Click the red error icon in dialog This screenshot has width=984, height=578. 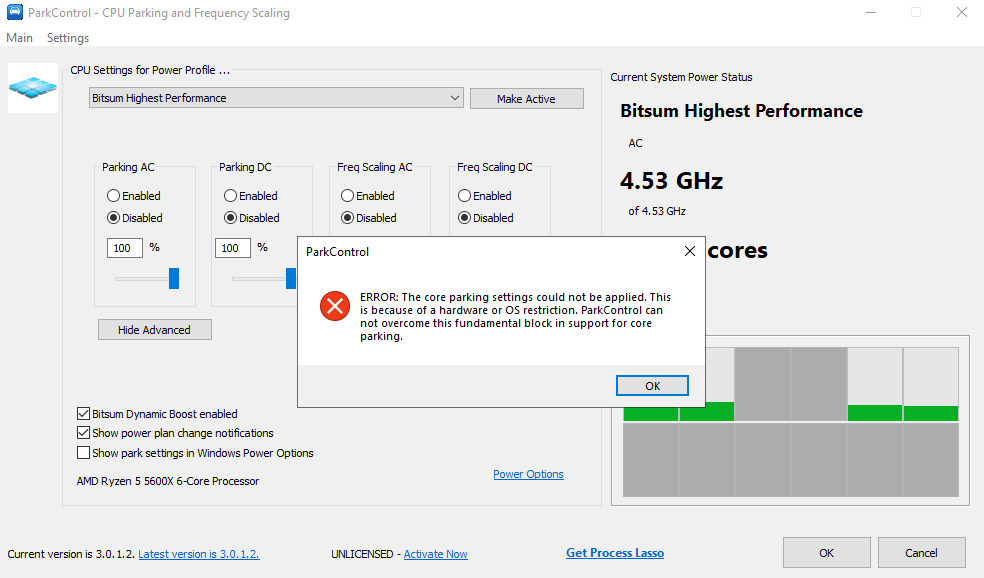click(335, 306)
